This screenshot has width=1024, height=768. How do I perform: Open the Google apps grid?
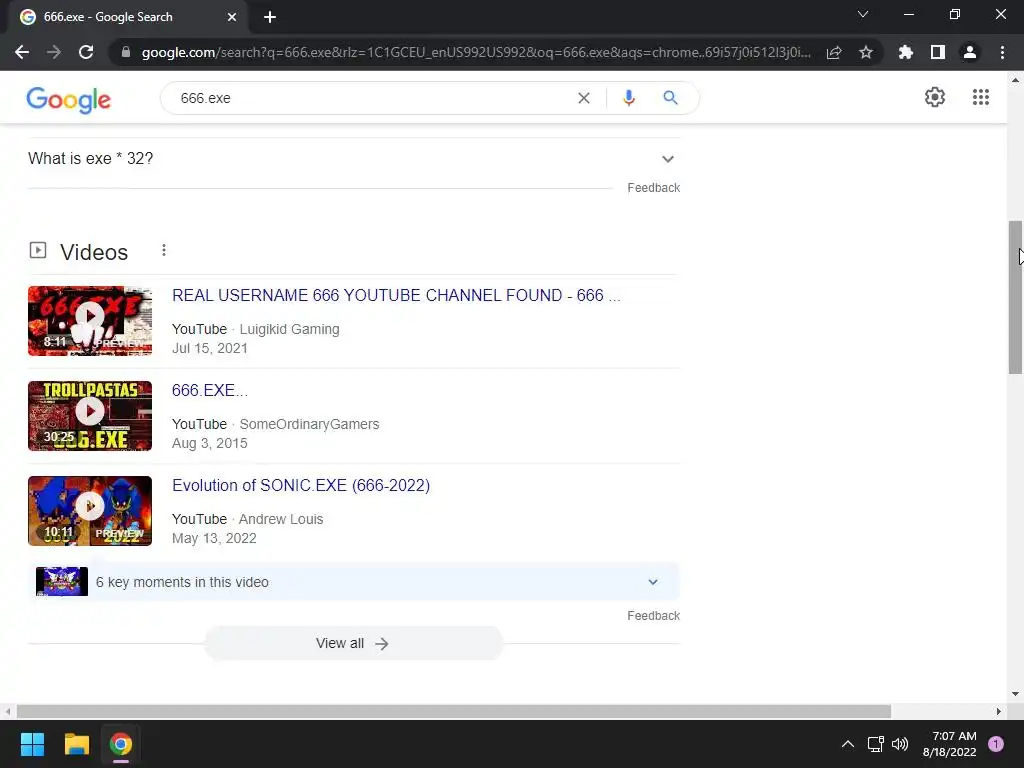click(980, 97)
